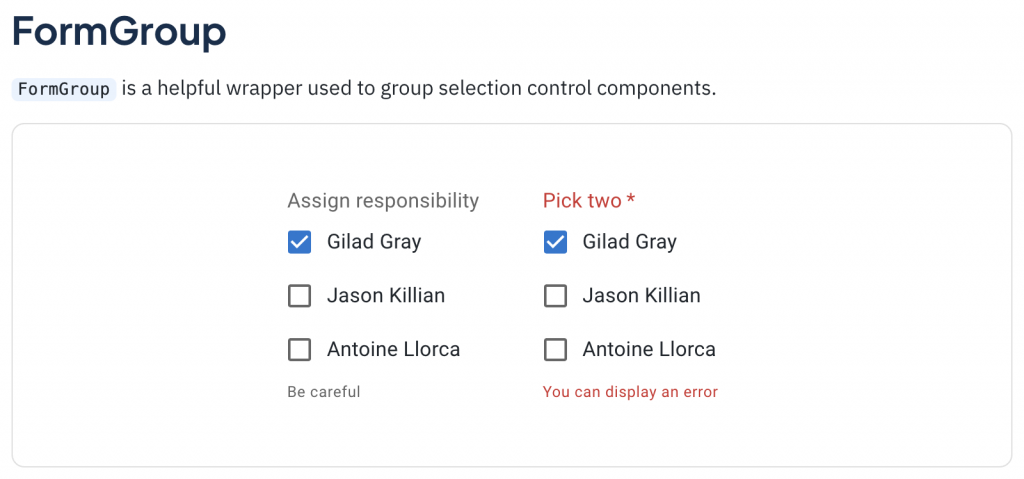Check Jason Killian under Assign responsibility
This screenshot has height=479, width=1024.
click(299, 296)
